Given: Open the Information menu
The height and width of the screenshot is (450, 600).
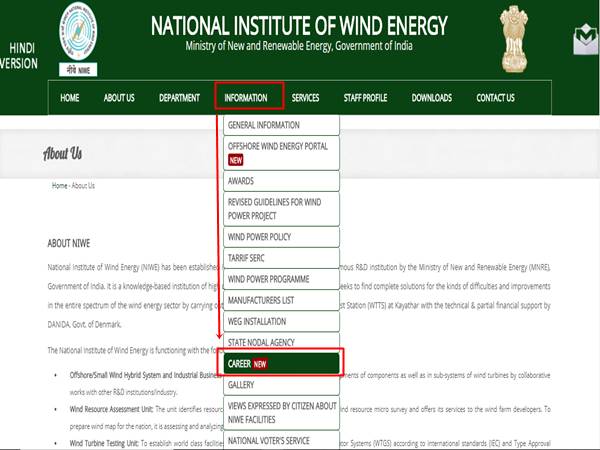Looking at the screenshot, I should pyautogui.click(x=246, y=98).
